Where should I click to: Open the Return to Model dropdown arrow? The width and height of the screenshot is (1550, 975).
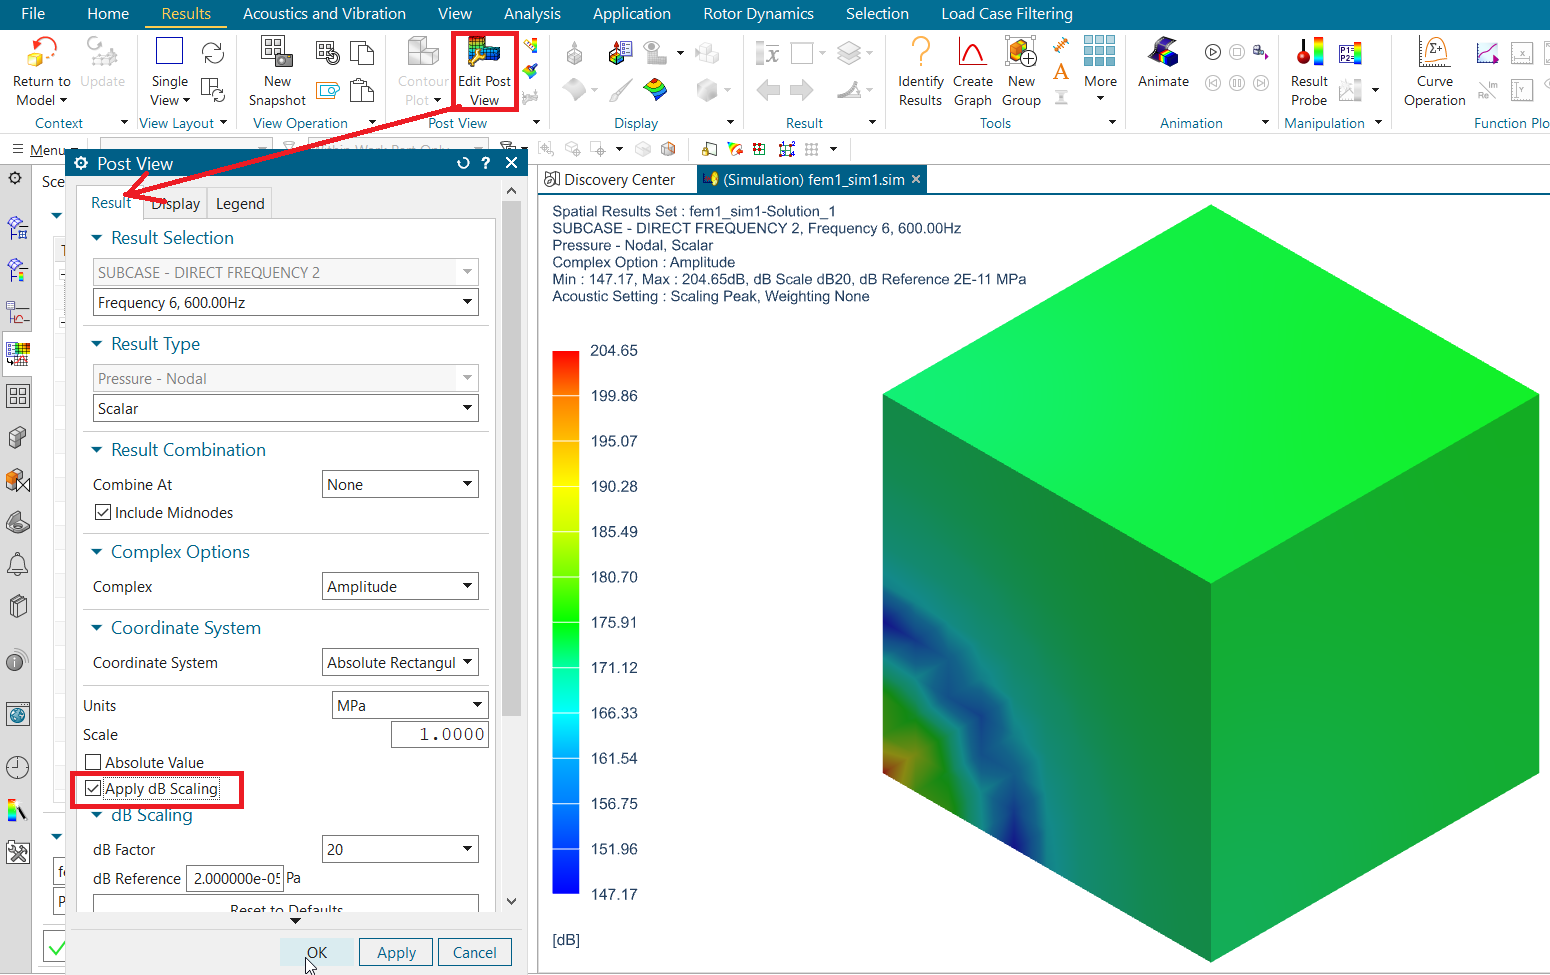pyautogui.click(x=63, y=100)
